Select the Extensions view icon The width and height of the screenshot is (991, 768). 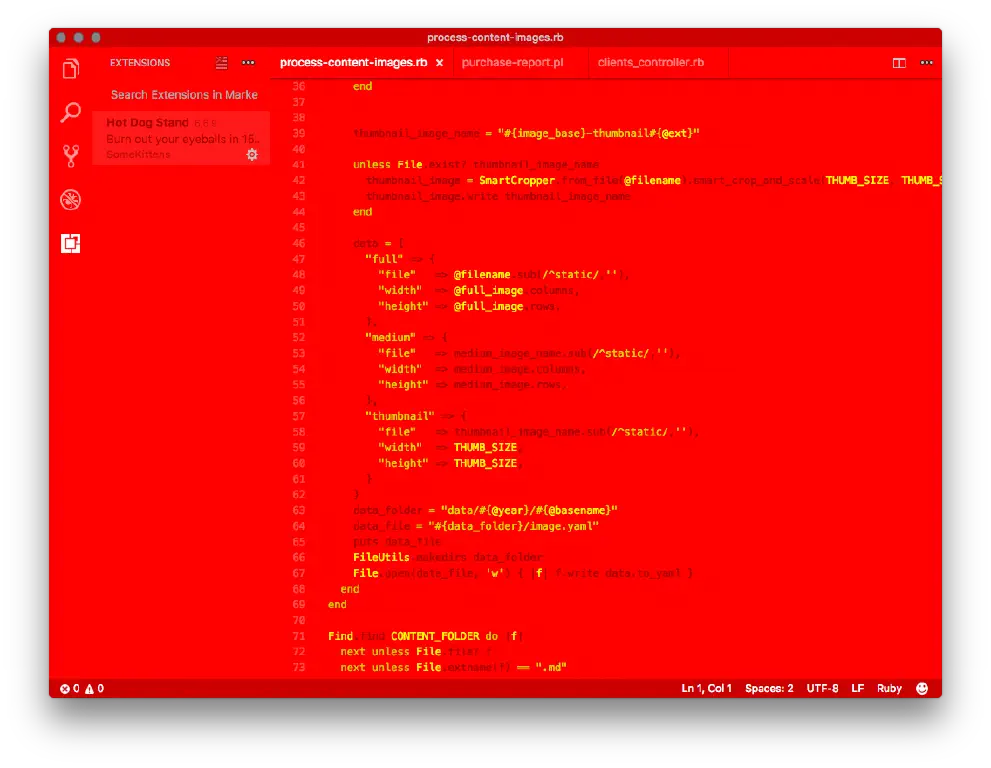[x=71, y=243]
